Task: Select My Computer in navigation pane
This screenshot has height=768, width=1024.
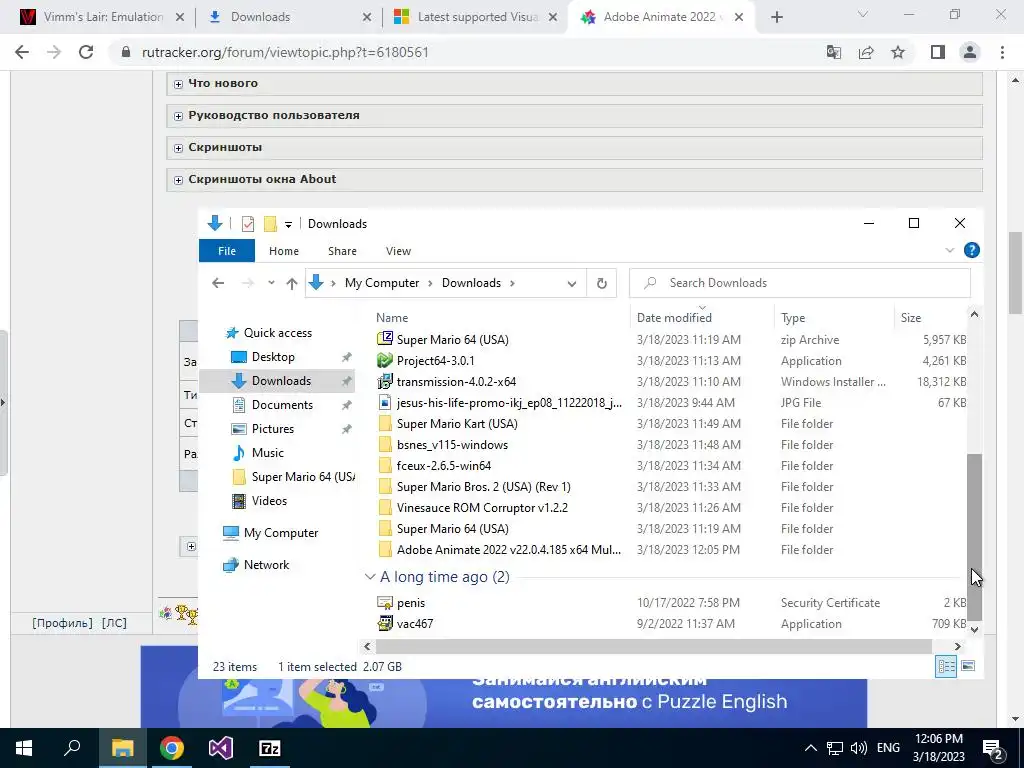Action: point(281,533)
